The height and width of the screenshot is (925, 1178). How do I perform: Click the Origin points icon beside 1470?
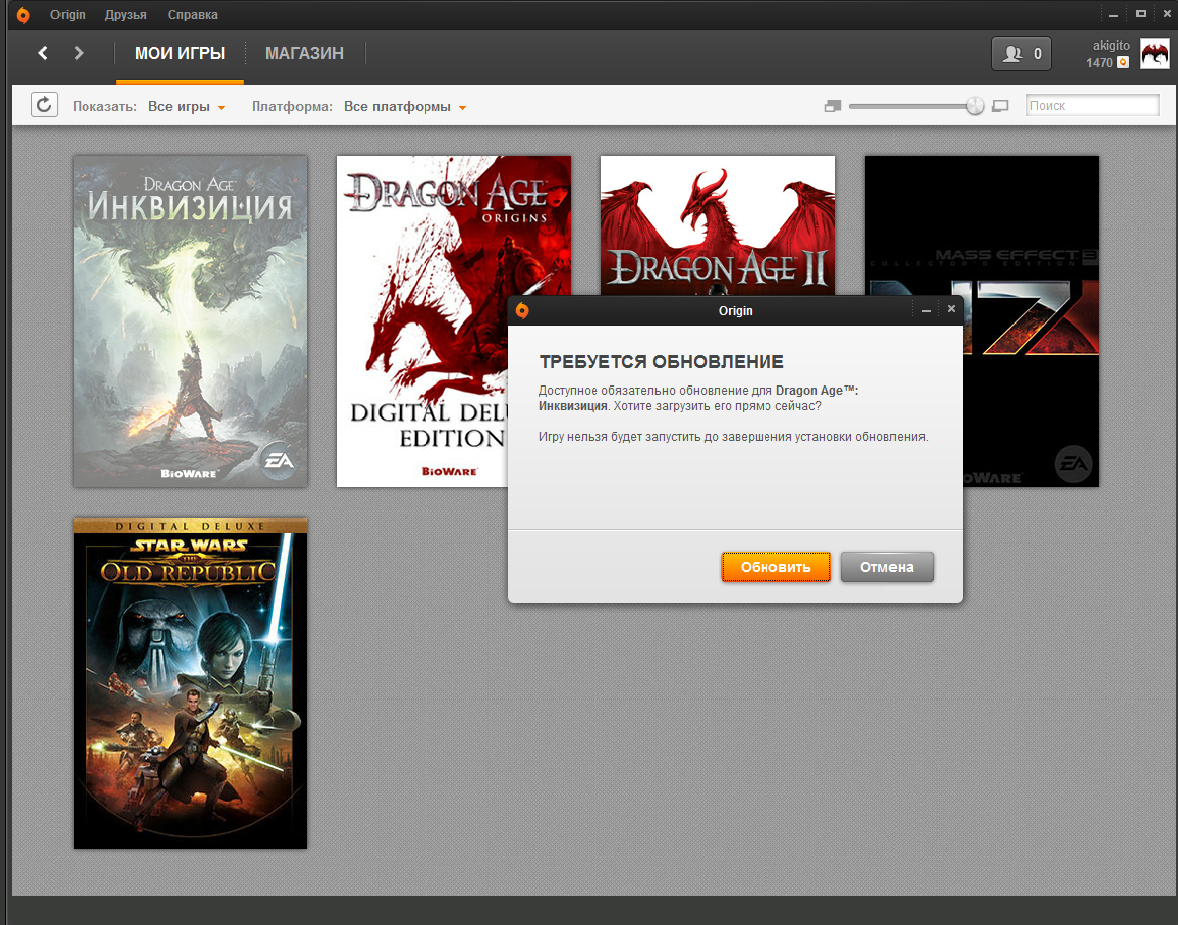coord(1123,62)
